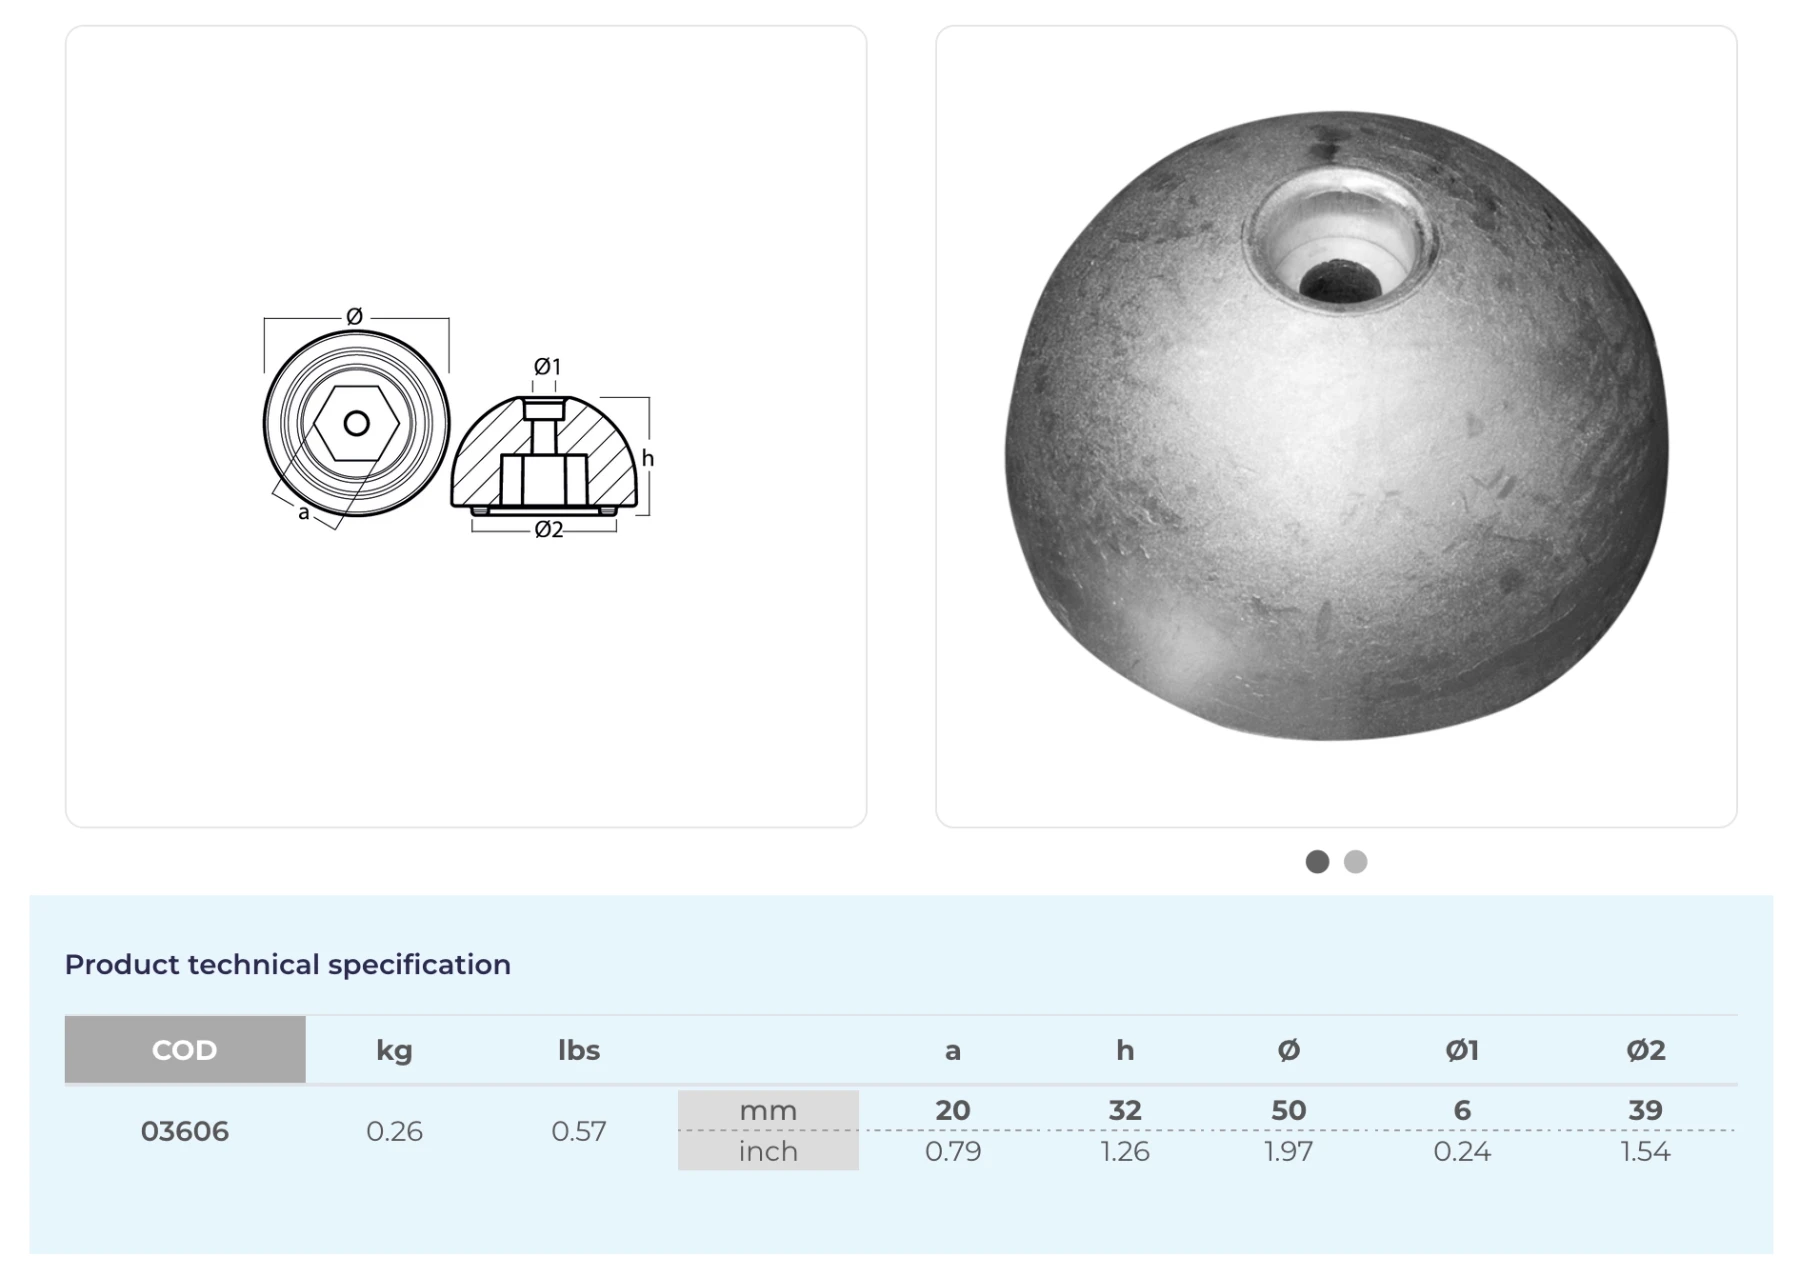Click the COD column header
1800x1277 pixels.
(185, 1050)
